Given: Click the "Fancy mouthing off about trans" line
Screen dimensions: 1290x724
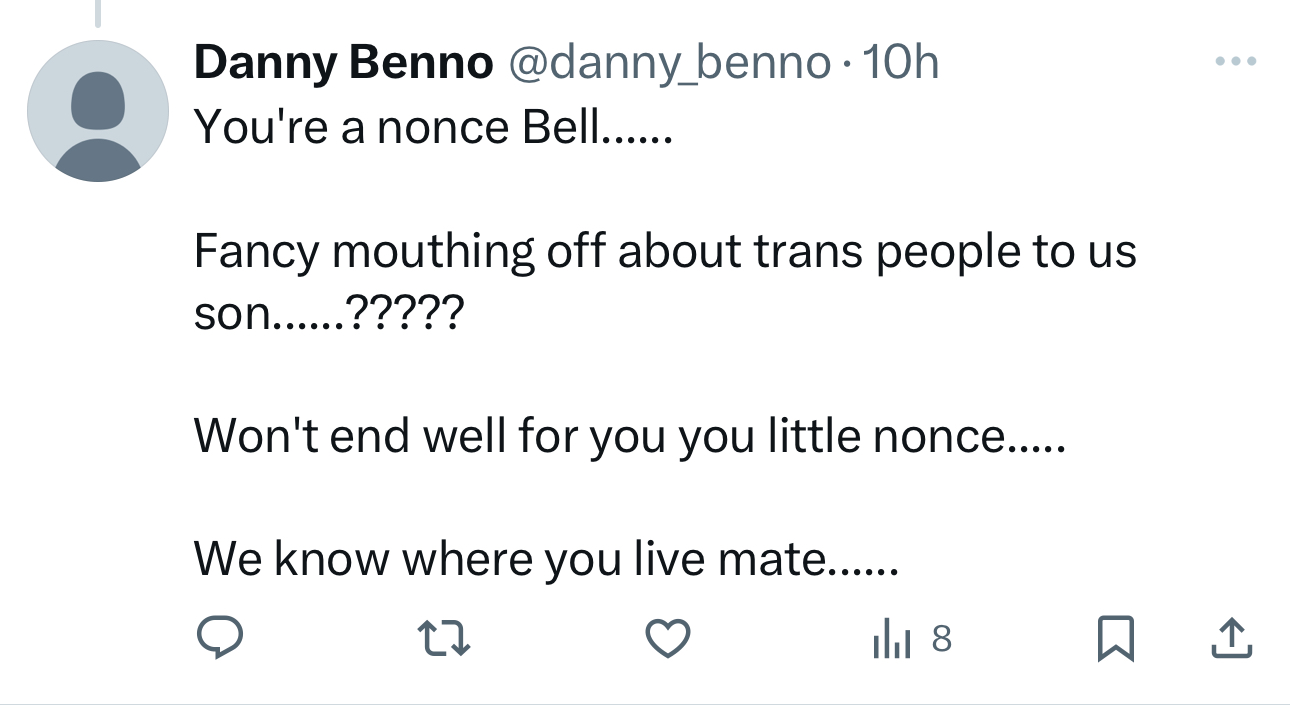Looking at the screenshot, I should pos(664,251).
